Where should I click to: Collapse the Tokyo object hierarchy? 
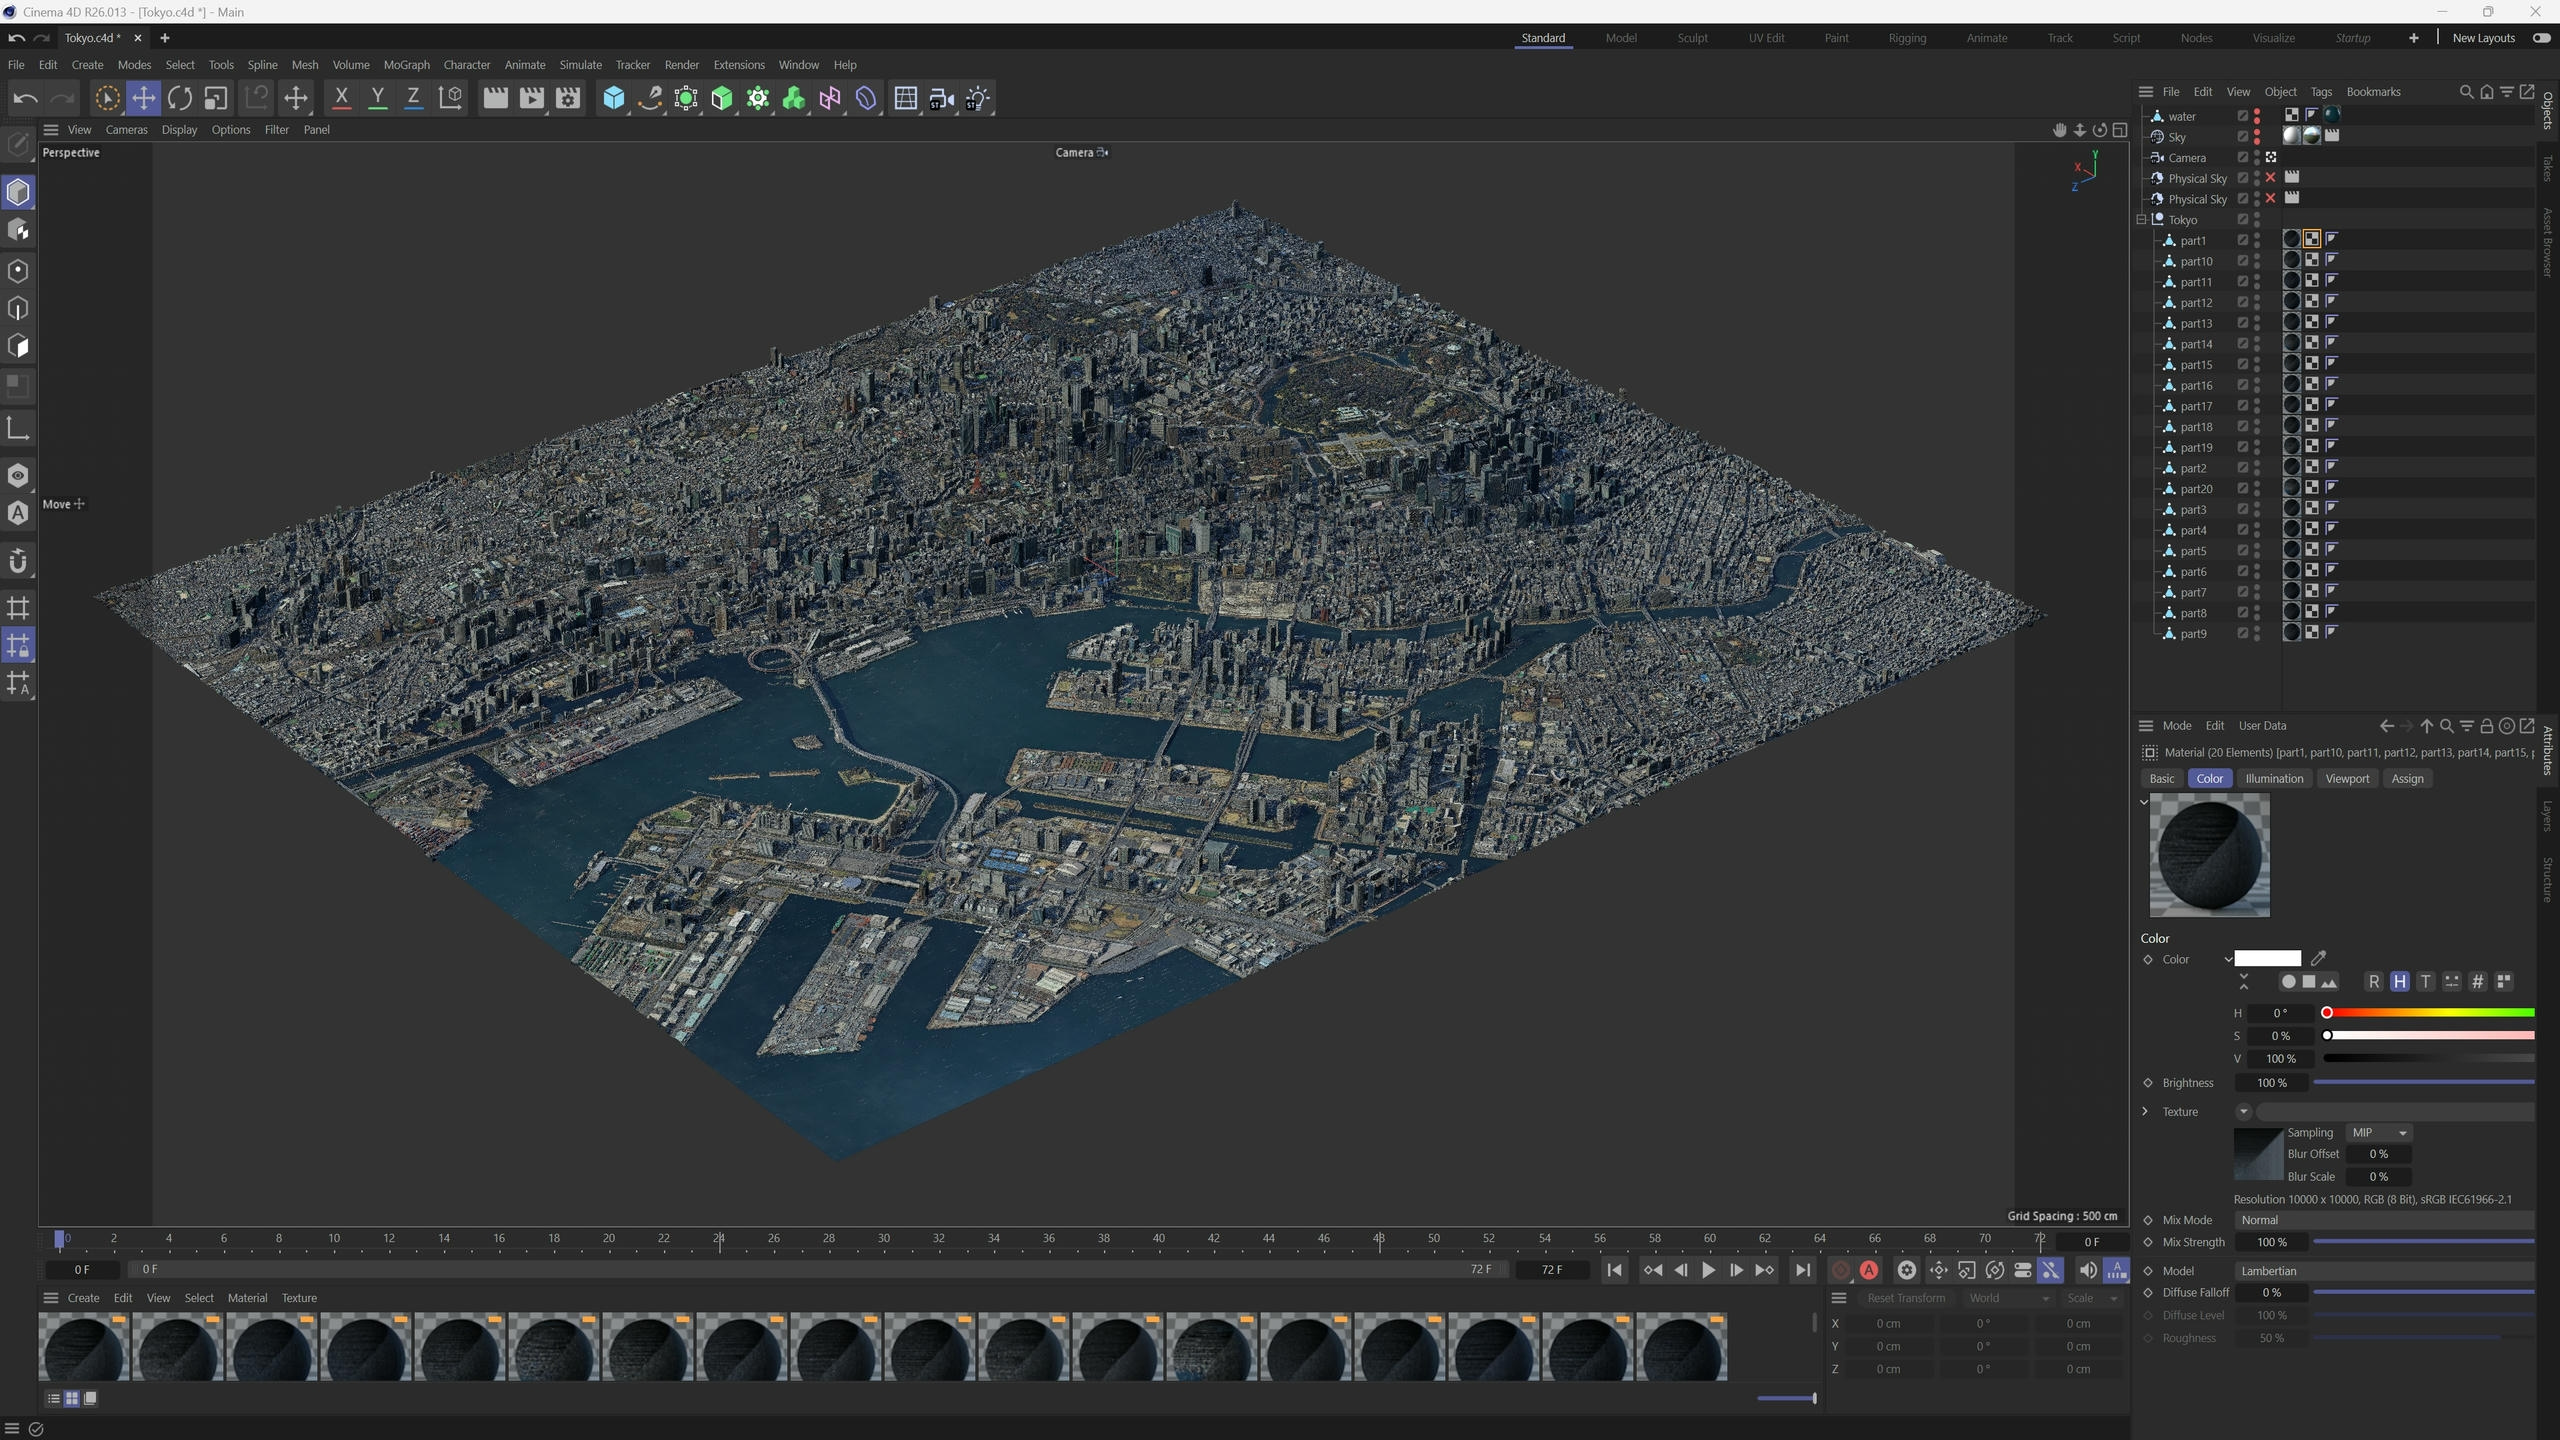tap(2141, 220)
